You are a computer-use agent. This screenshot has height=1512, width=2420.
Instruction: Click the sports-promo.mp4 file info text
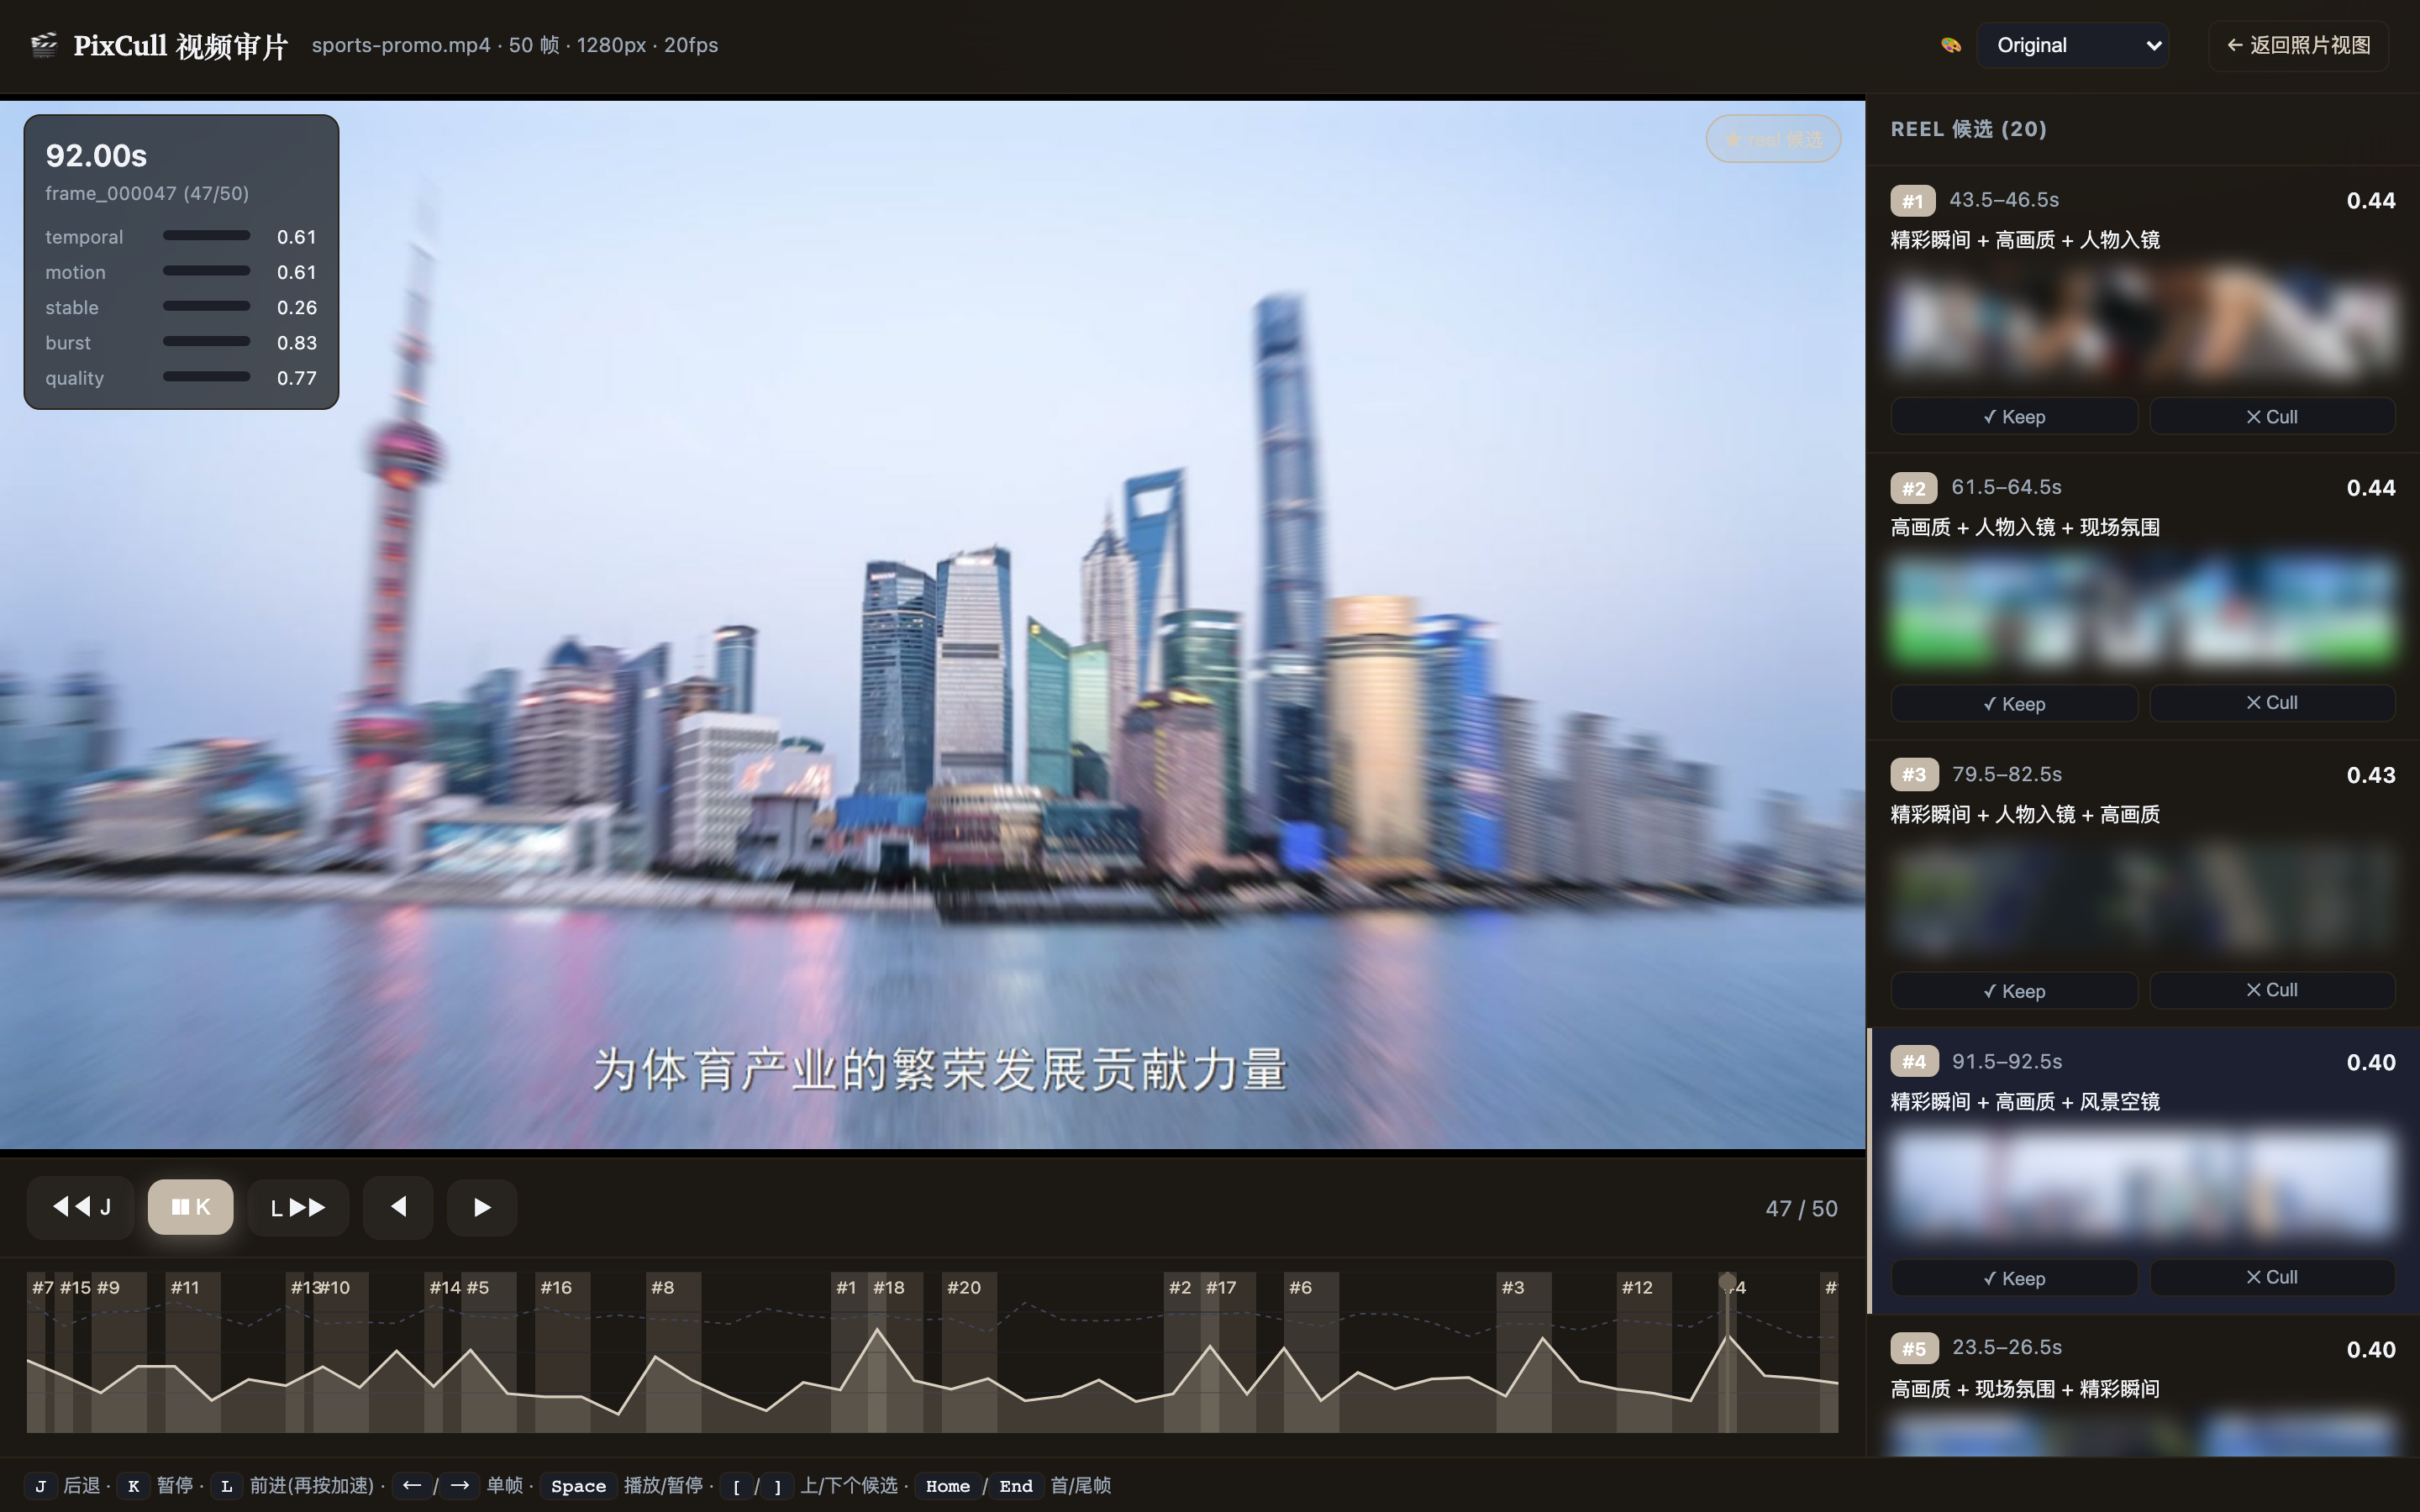[x=514, y=45]
